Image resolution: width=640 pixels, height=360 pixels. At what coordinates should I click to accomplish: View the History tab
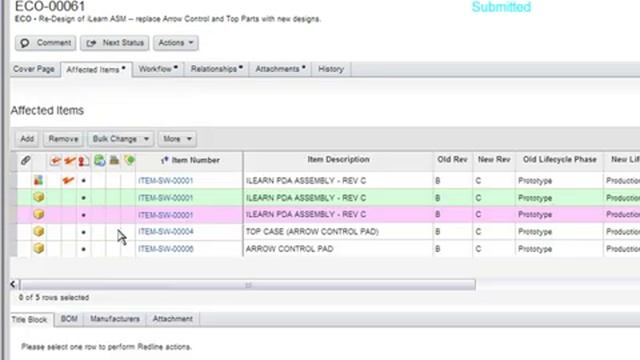pyautogui.click(x=331, y=69)
